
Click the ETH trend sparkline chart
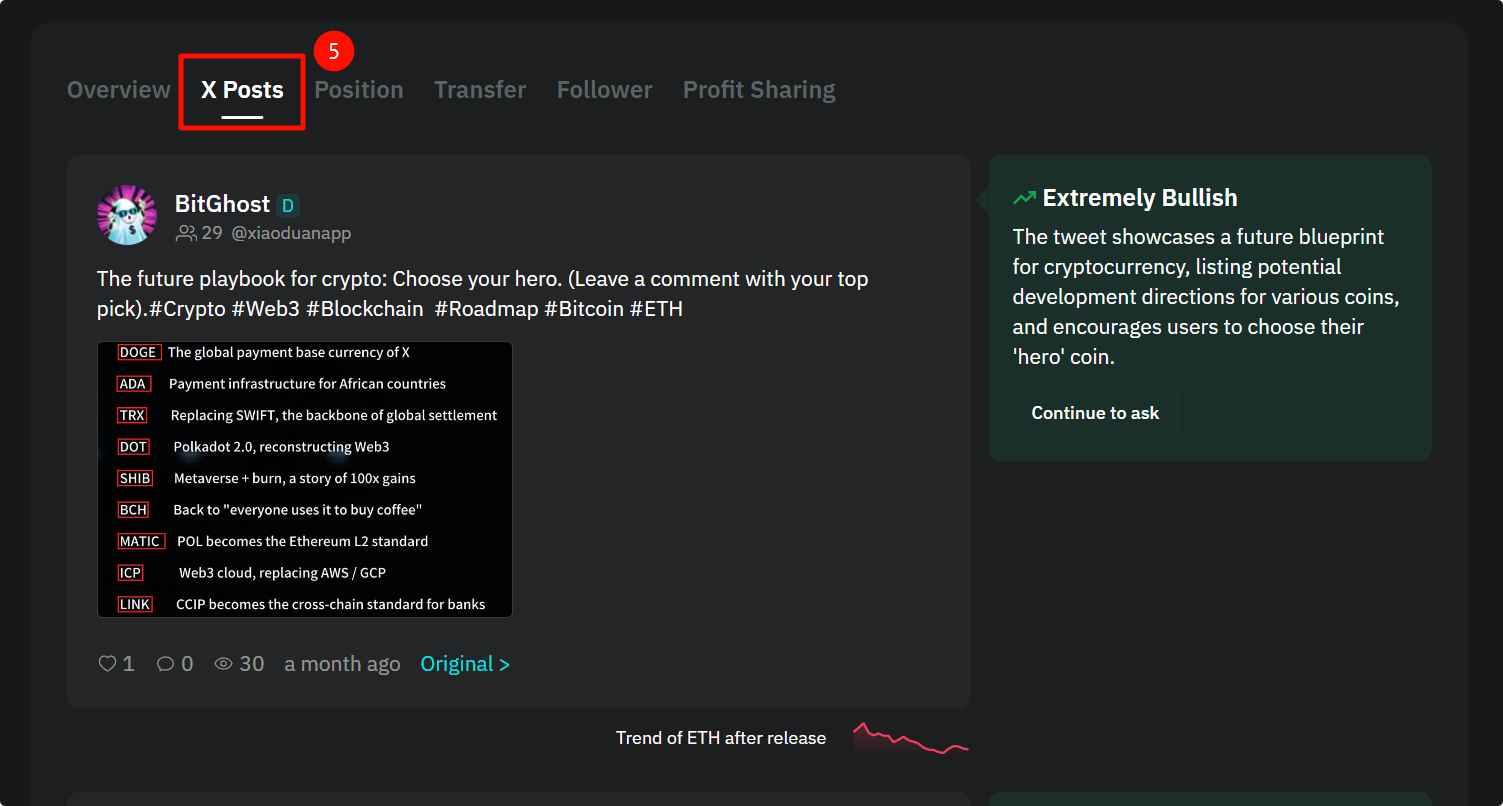[910, 738]
